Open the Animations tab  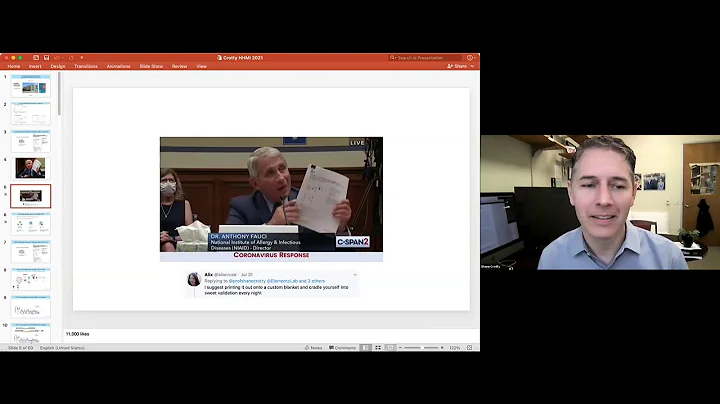tap(118, 67)
